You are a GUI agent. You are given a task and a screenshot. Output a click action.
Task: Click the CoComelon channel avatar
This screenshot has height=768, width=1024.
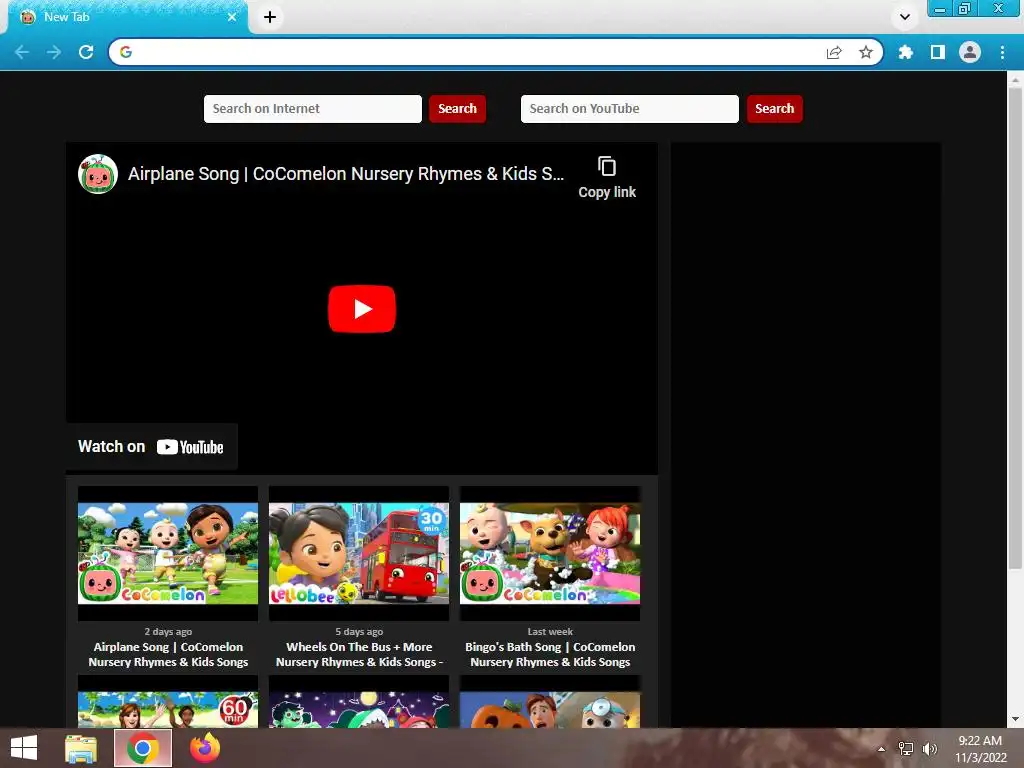click(98, 174)
